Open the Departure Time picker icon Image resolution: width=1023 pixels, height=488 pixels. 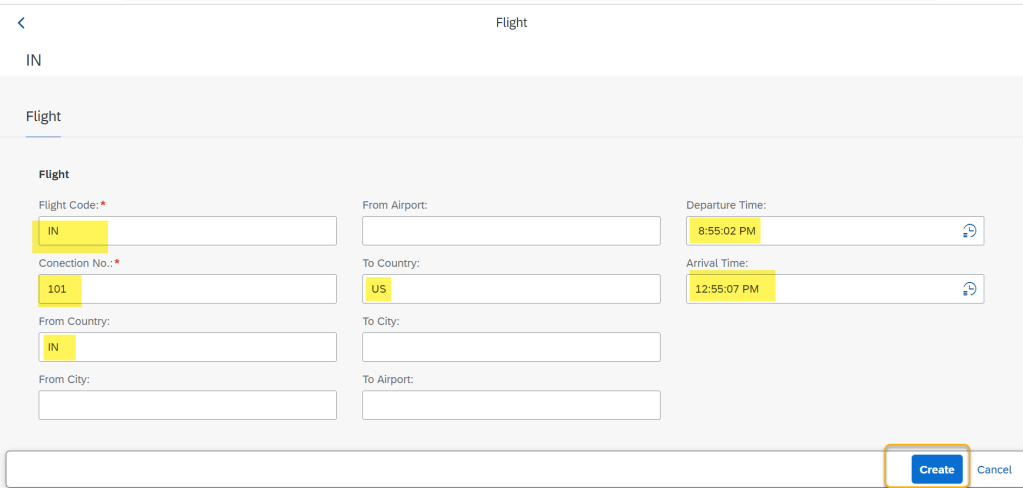point(969,231)
